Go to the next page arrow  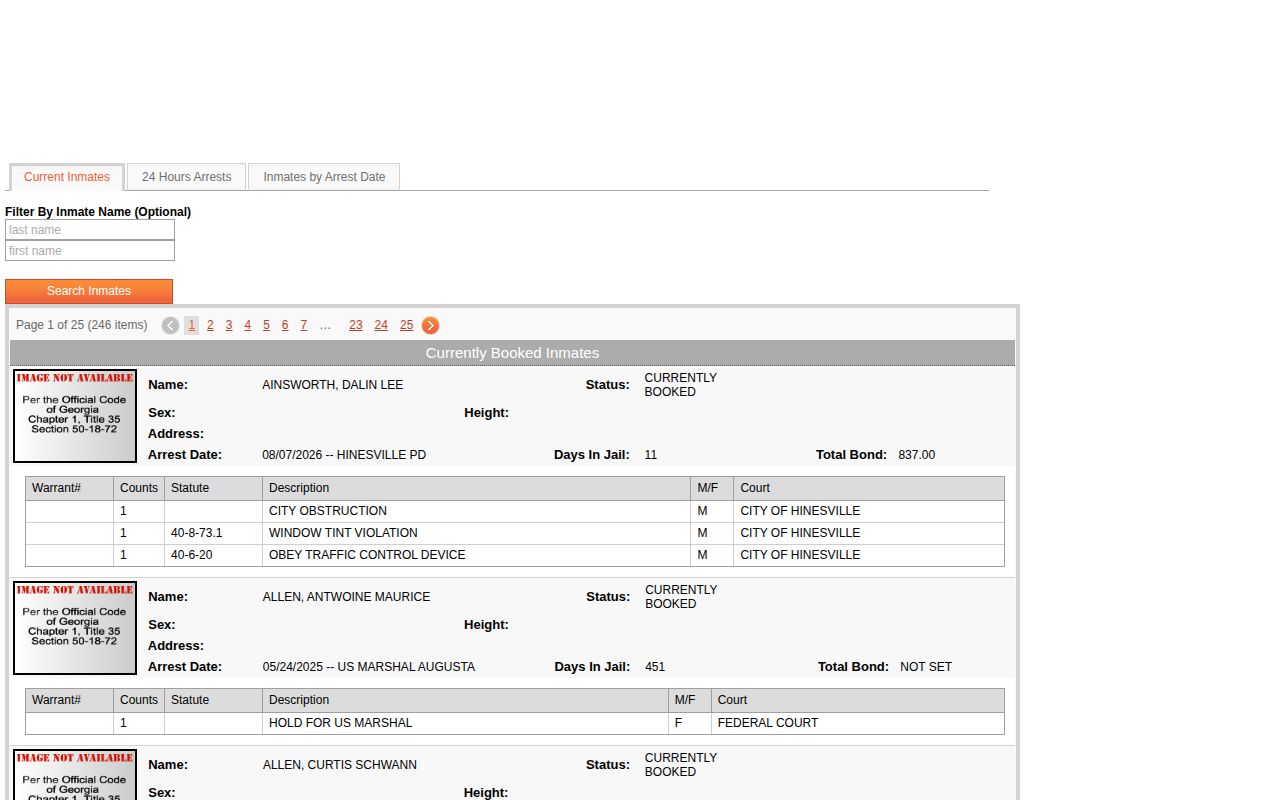430,325
